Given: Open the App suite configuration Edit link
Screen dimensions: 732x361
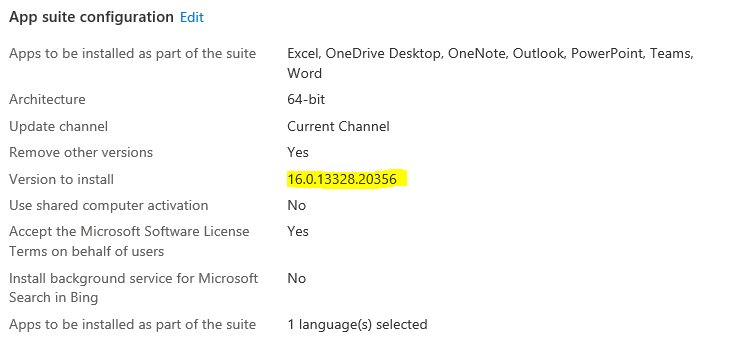Looking at the screenshot, I should [192, 17].
